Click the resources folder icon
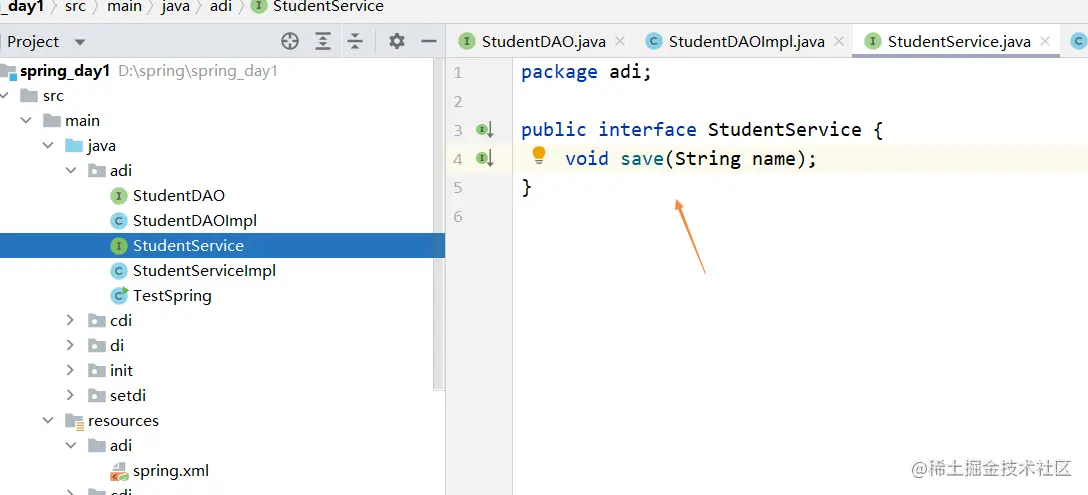This screenshot has height=495, width=1088. 74,421
